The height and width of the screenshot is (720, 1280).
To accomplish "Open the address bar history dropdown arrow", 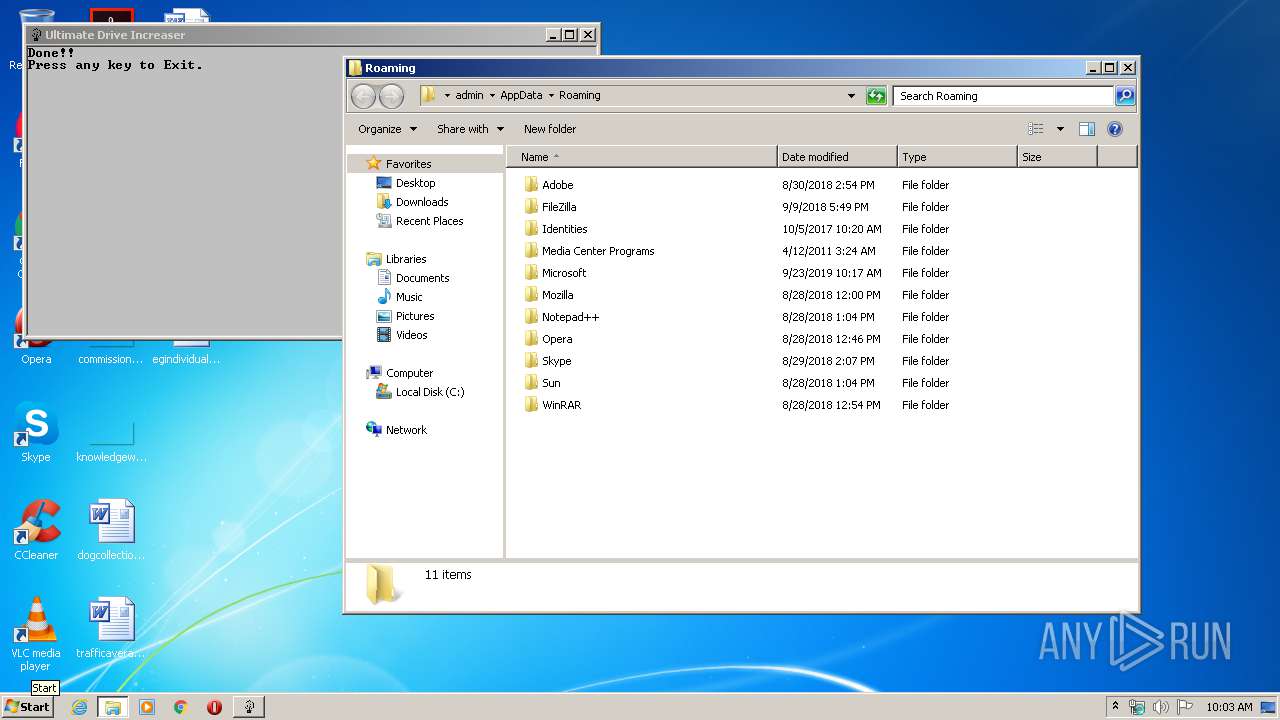I will click(x=851, y=96).
